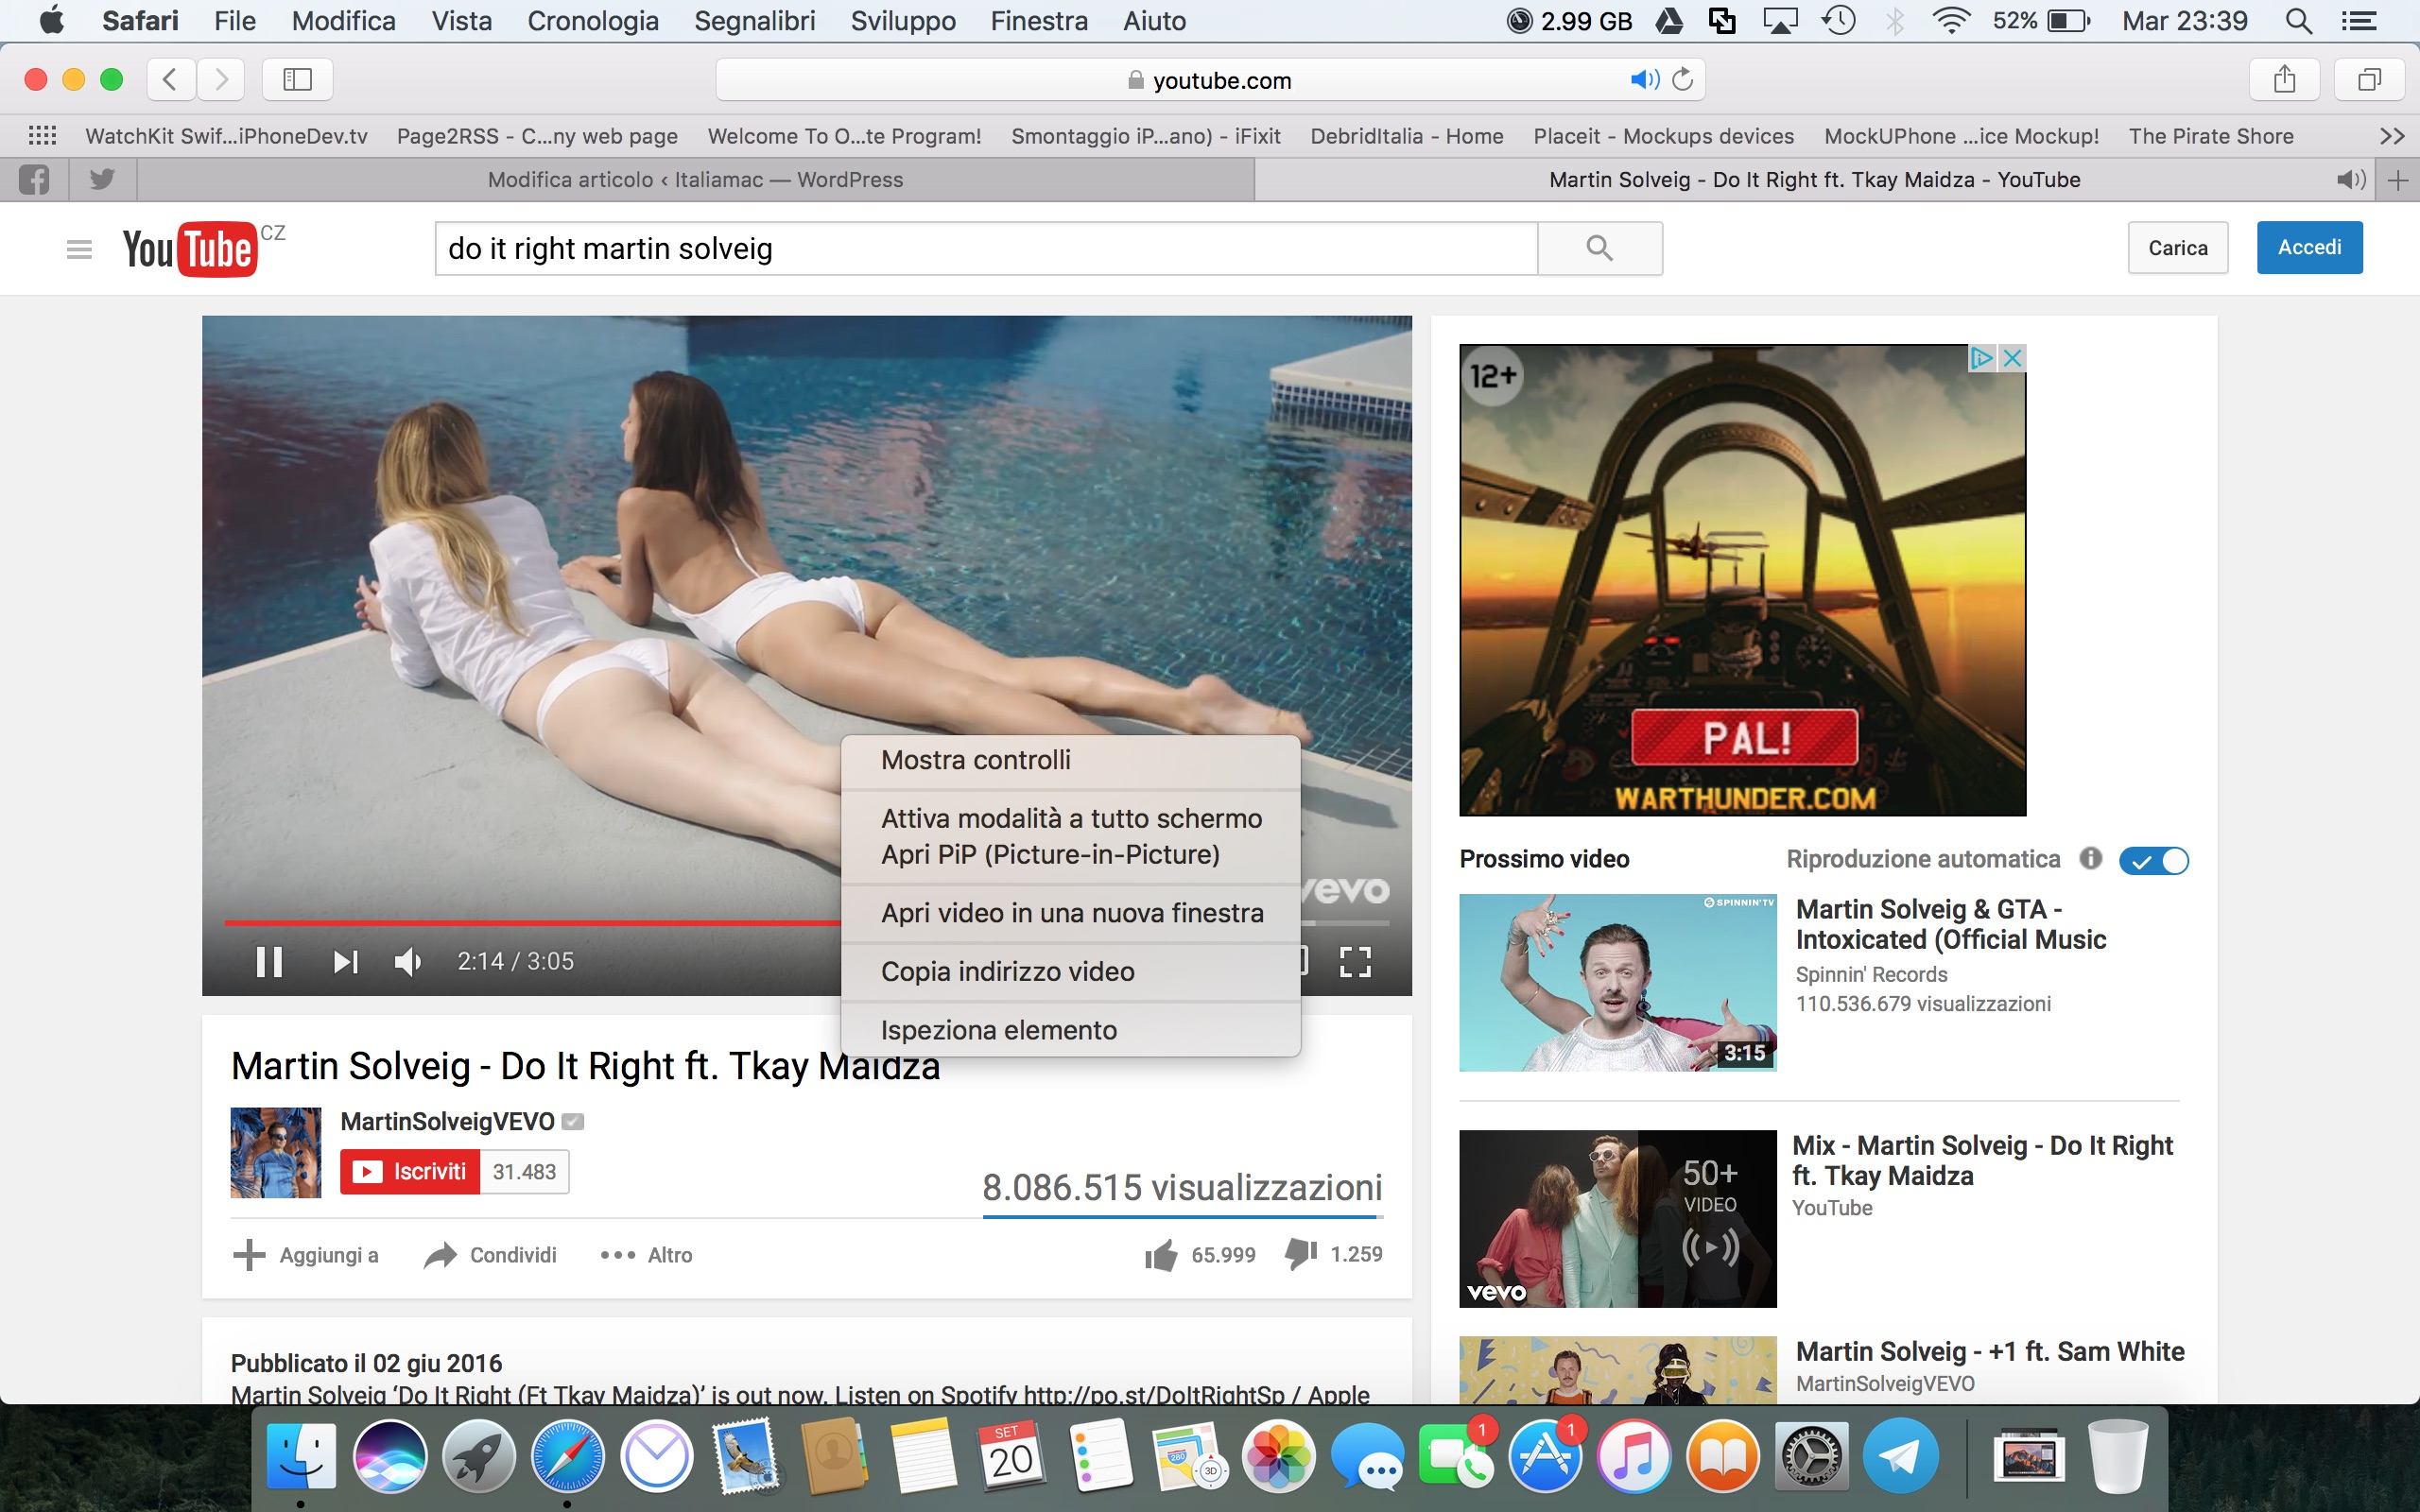Choose Attiva modalità a tutto schermo
Viewport: 2420px width, 1512px height.
pos(1070,818)
